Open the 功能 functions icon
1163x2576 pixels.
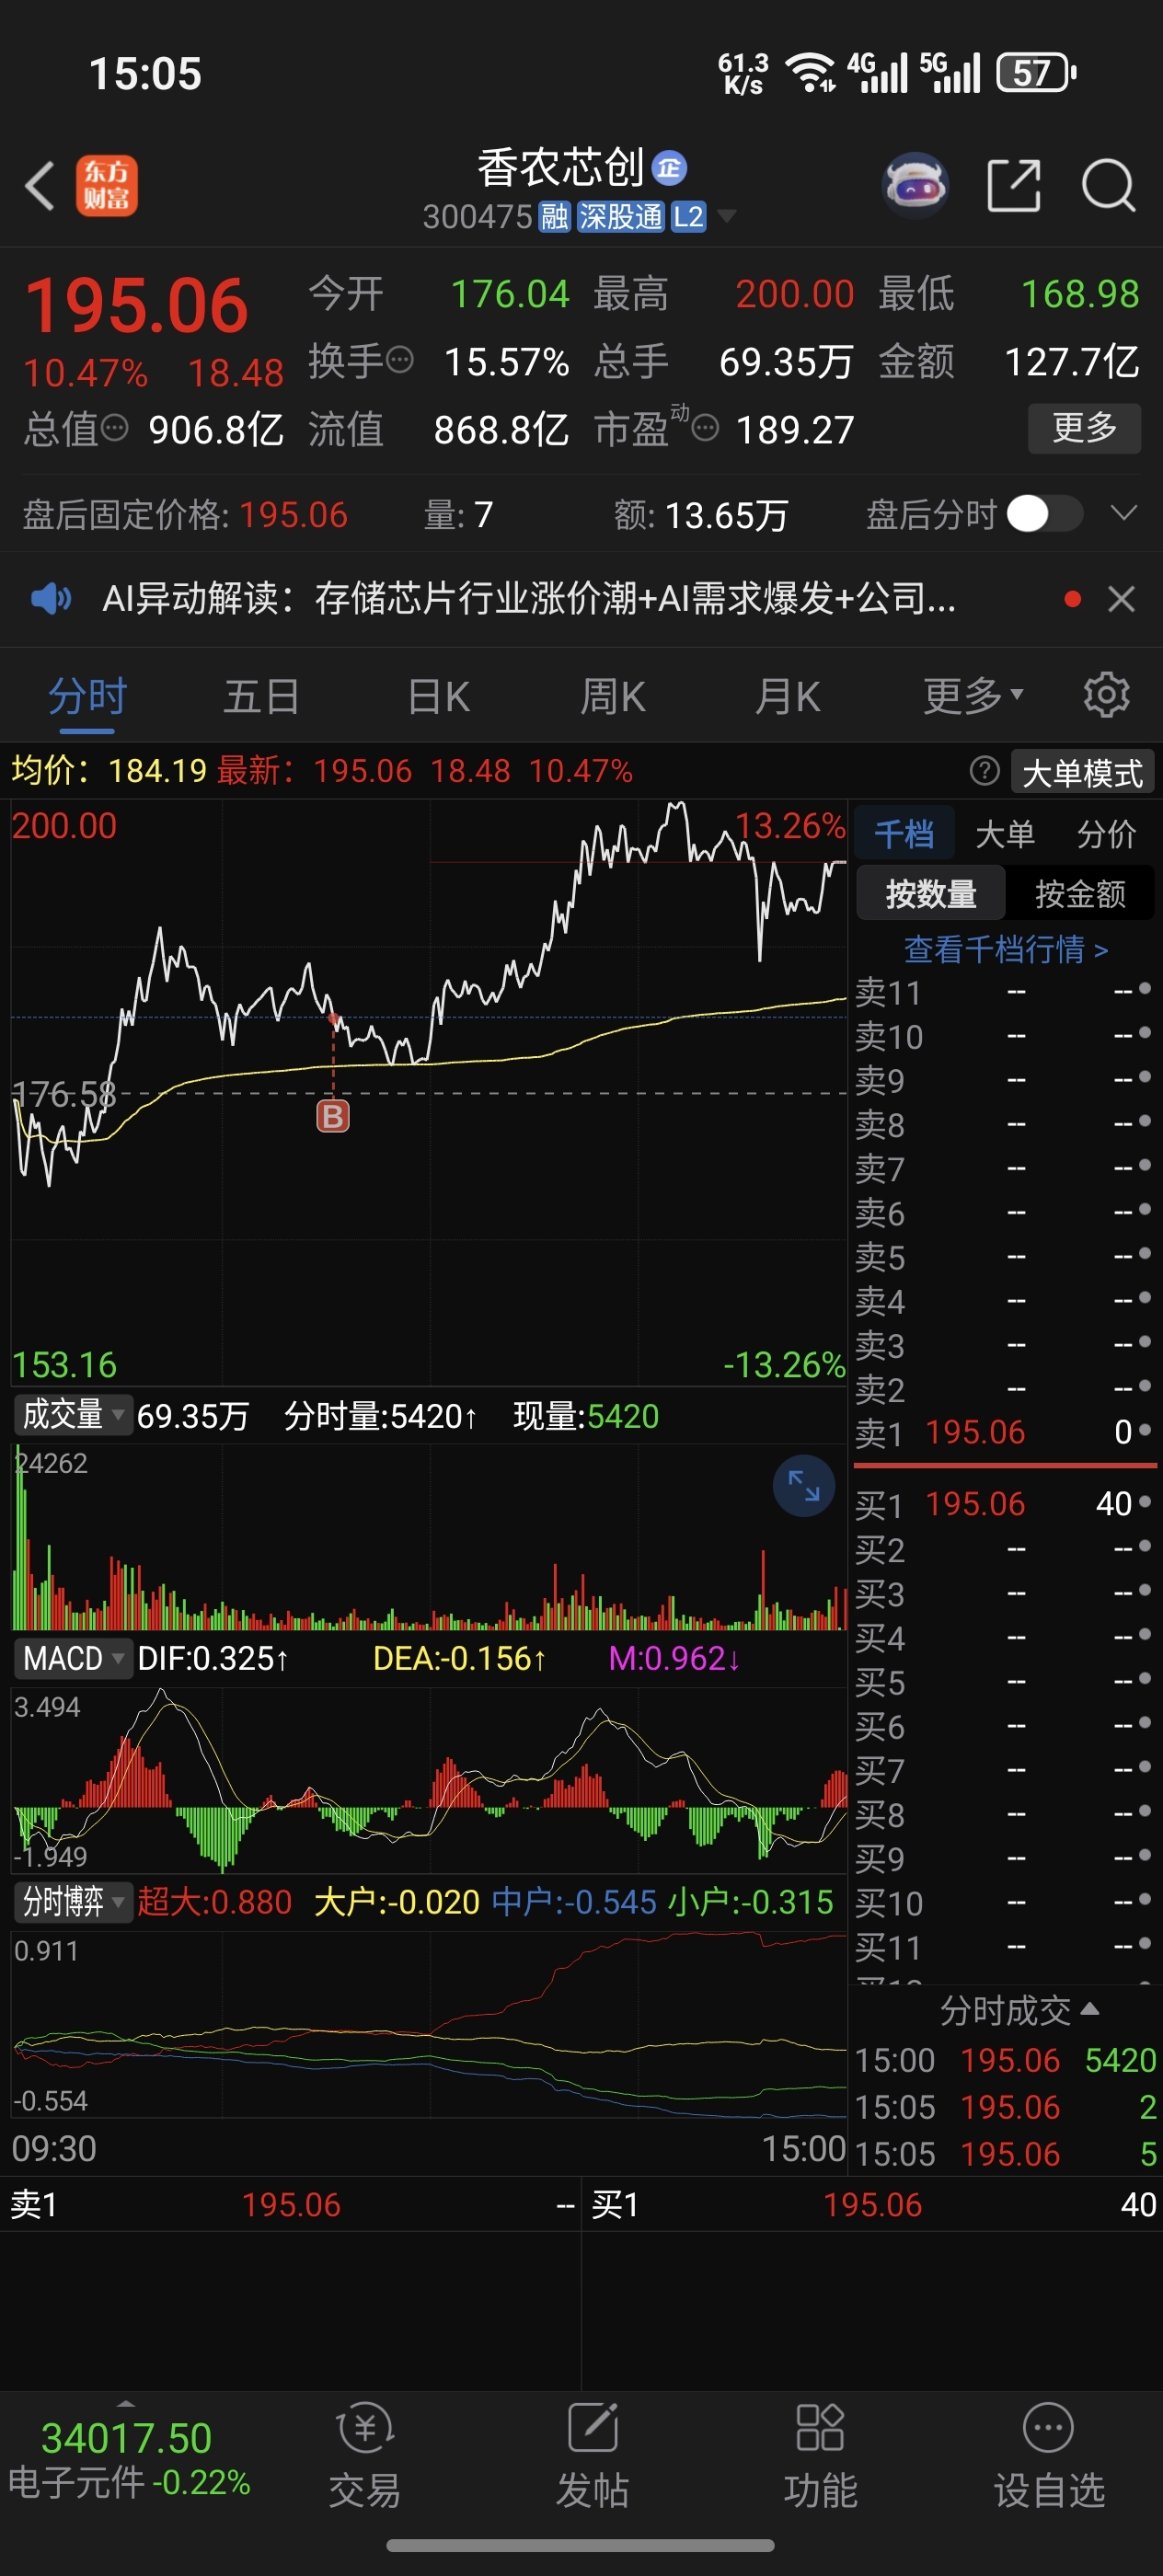point(821,2456)
